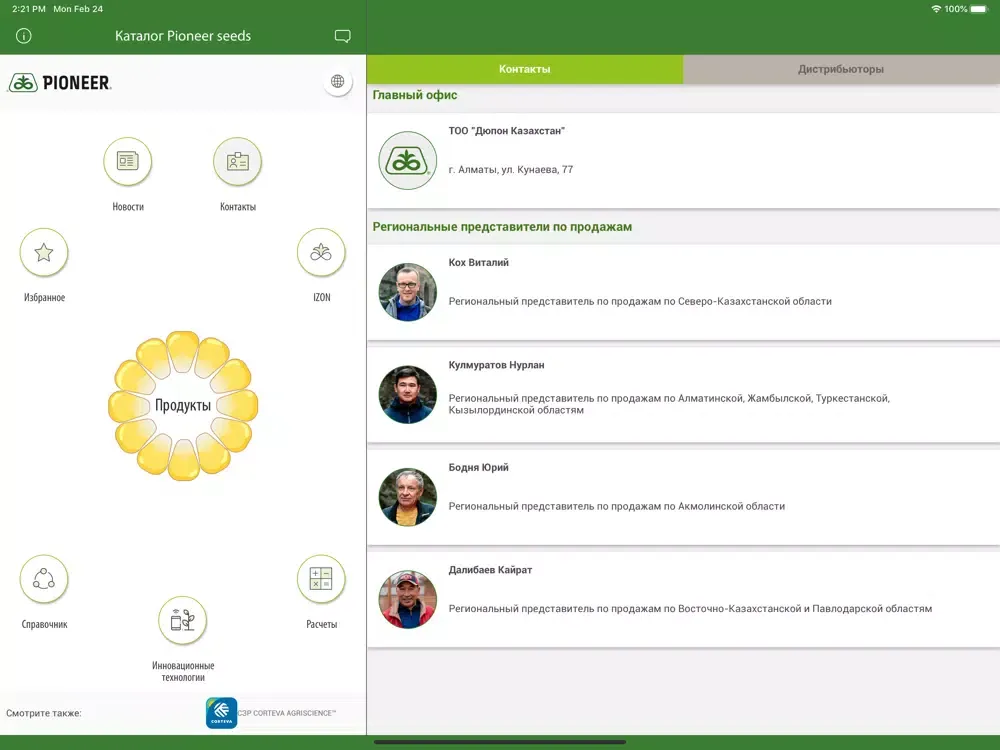The image size is (1000, 750).
Task: Tap the Инновационные технологии label
Action: point(183,672)
